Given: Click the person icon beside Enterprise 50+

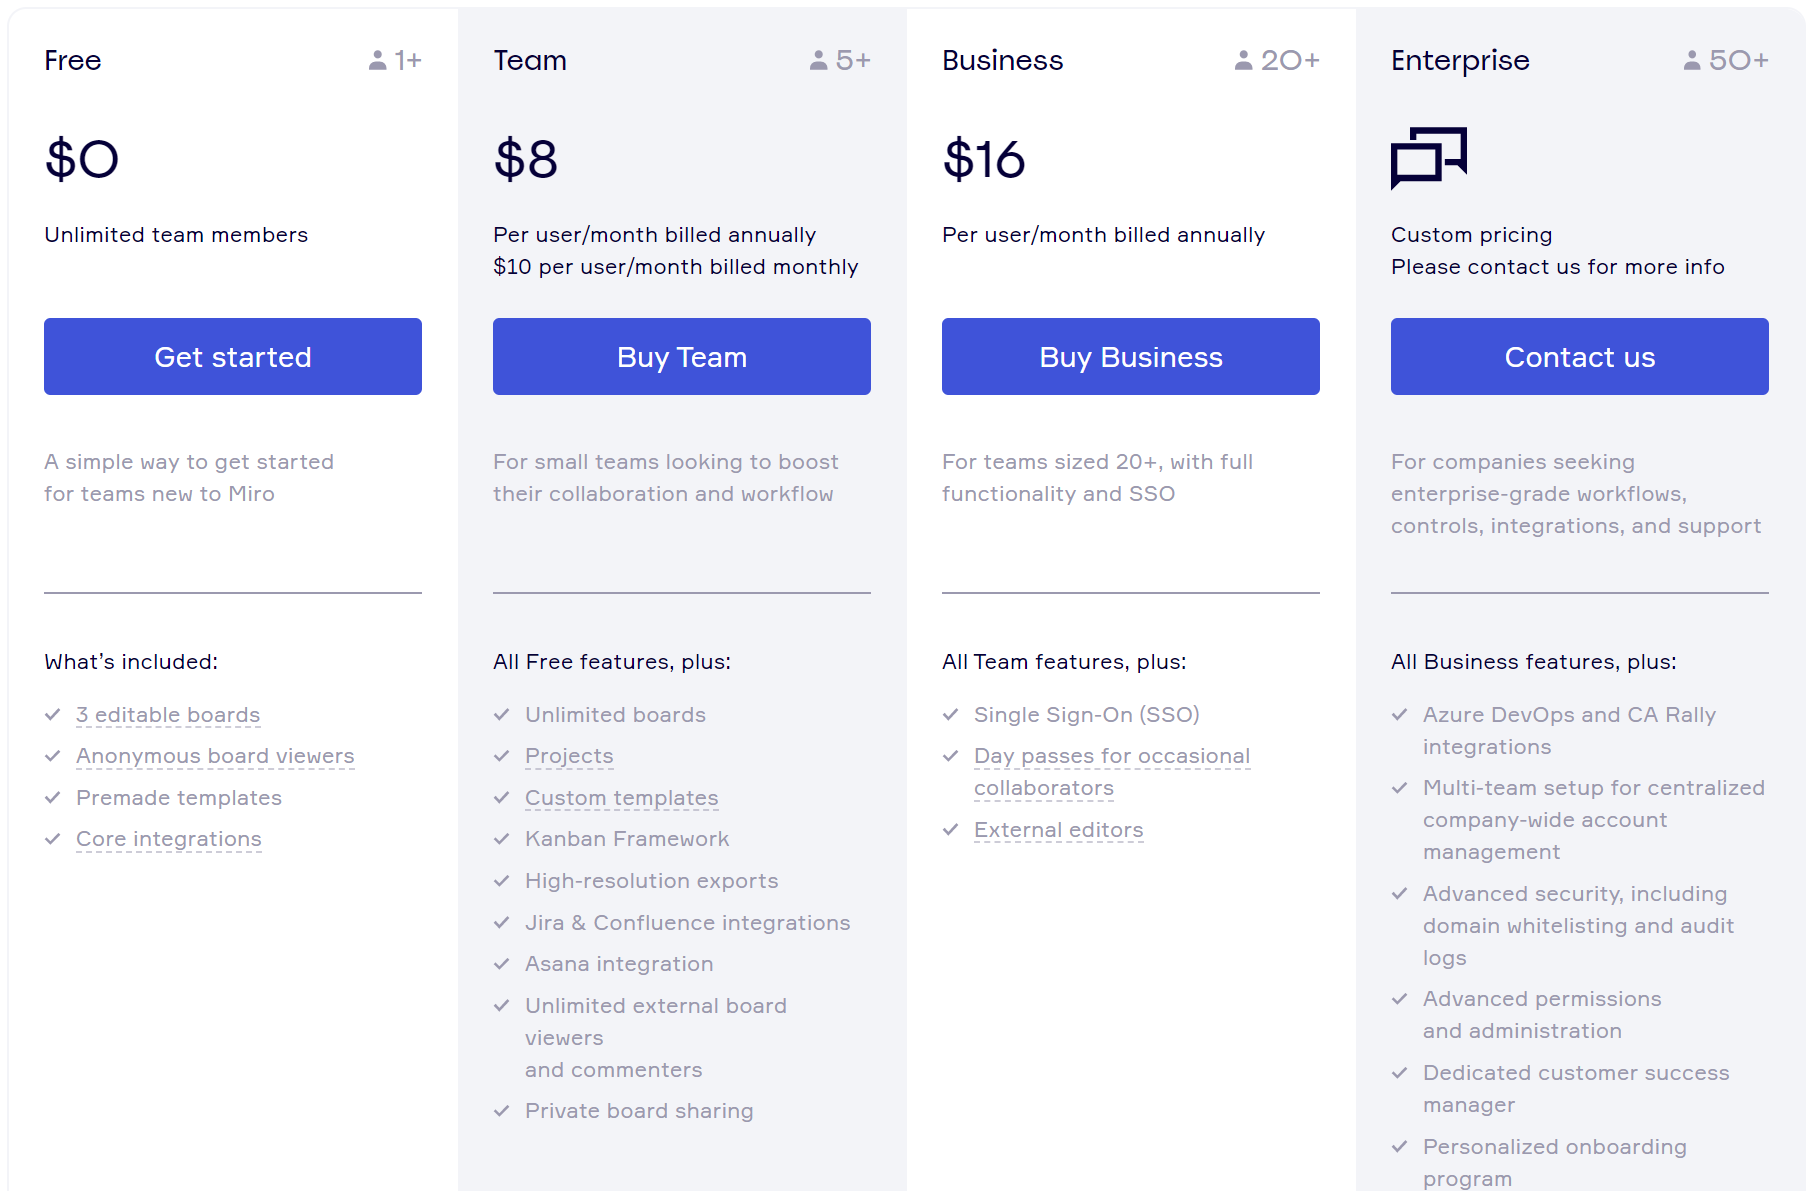Looking at the screenshot, I should click(1691, 61).
